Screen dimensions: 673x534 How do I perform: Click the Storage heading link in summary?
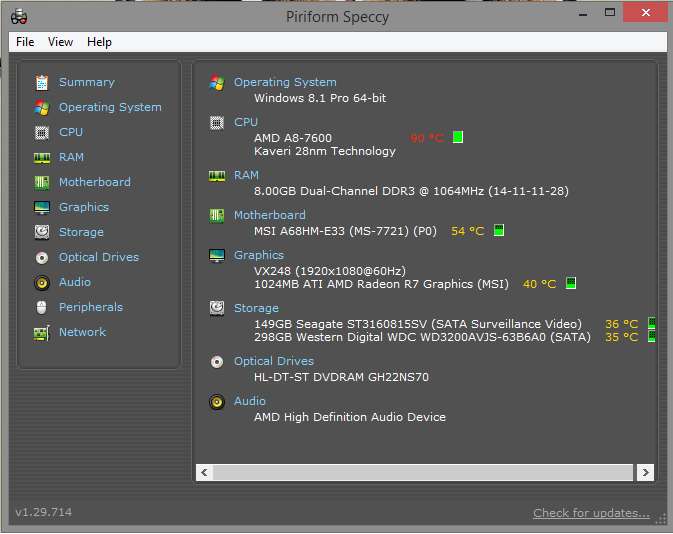click(256, 309)
